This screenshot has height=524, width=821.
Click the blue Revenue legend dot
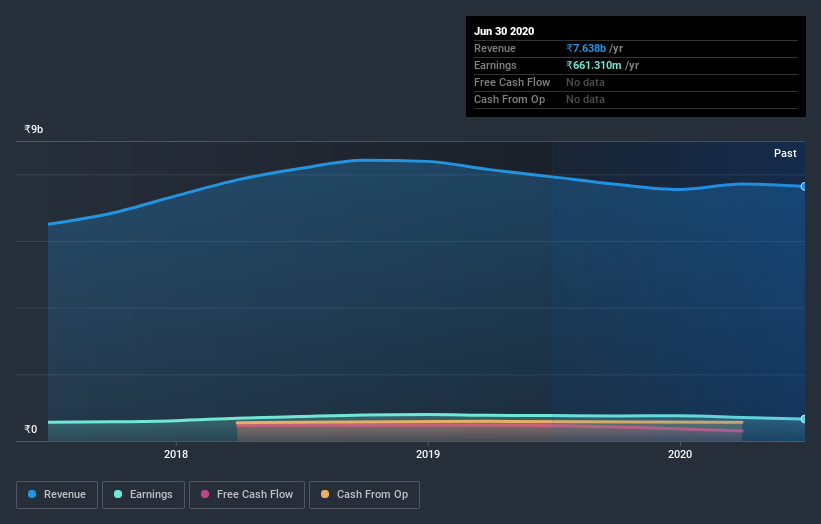tap(32, 494)
